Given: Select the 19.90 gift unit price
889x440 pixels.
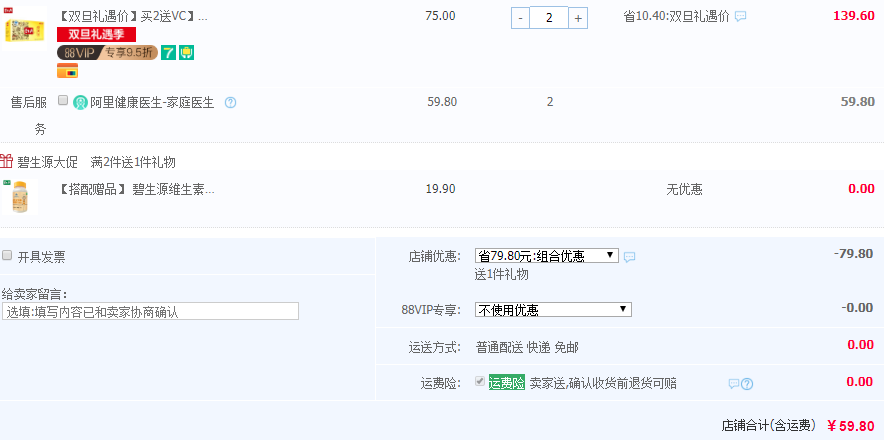Looking at the screenshot, I should 441,189.
